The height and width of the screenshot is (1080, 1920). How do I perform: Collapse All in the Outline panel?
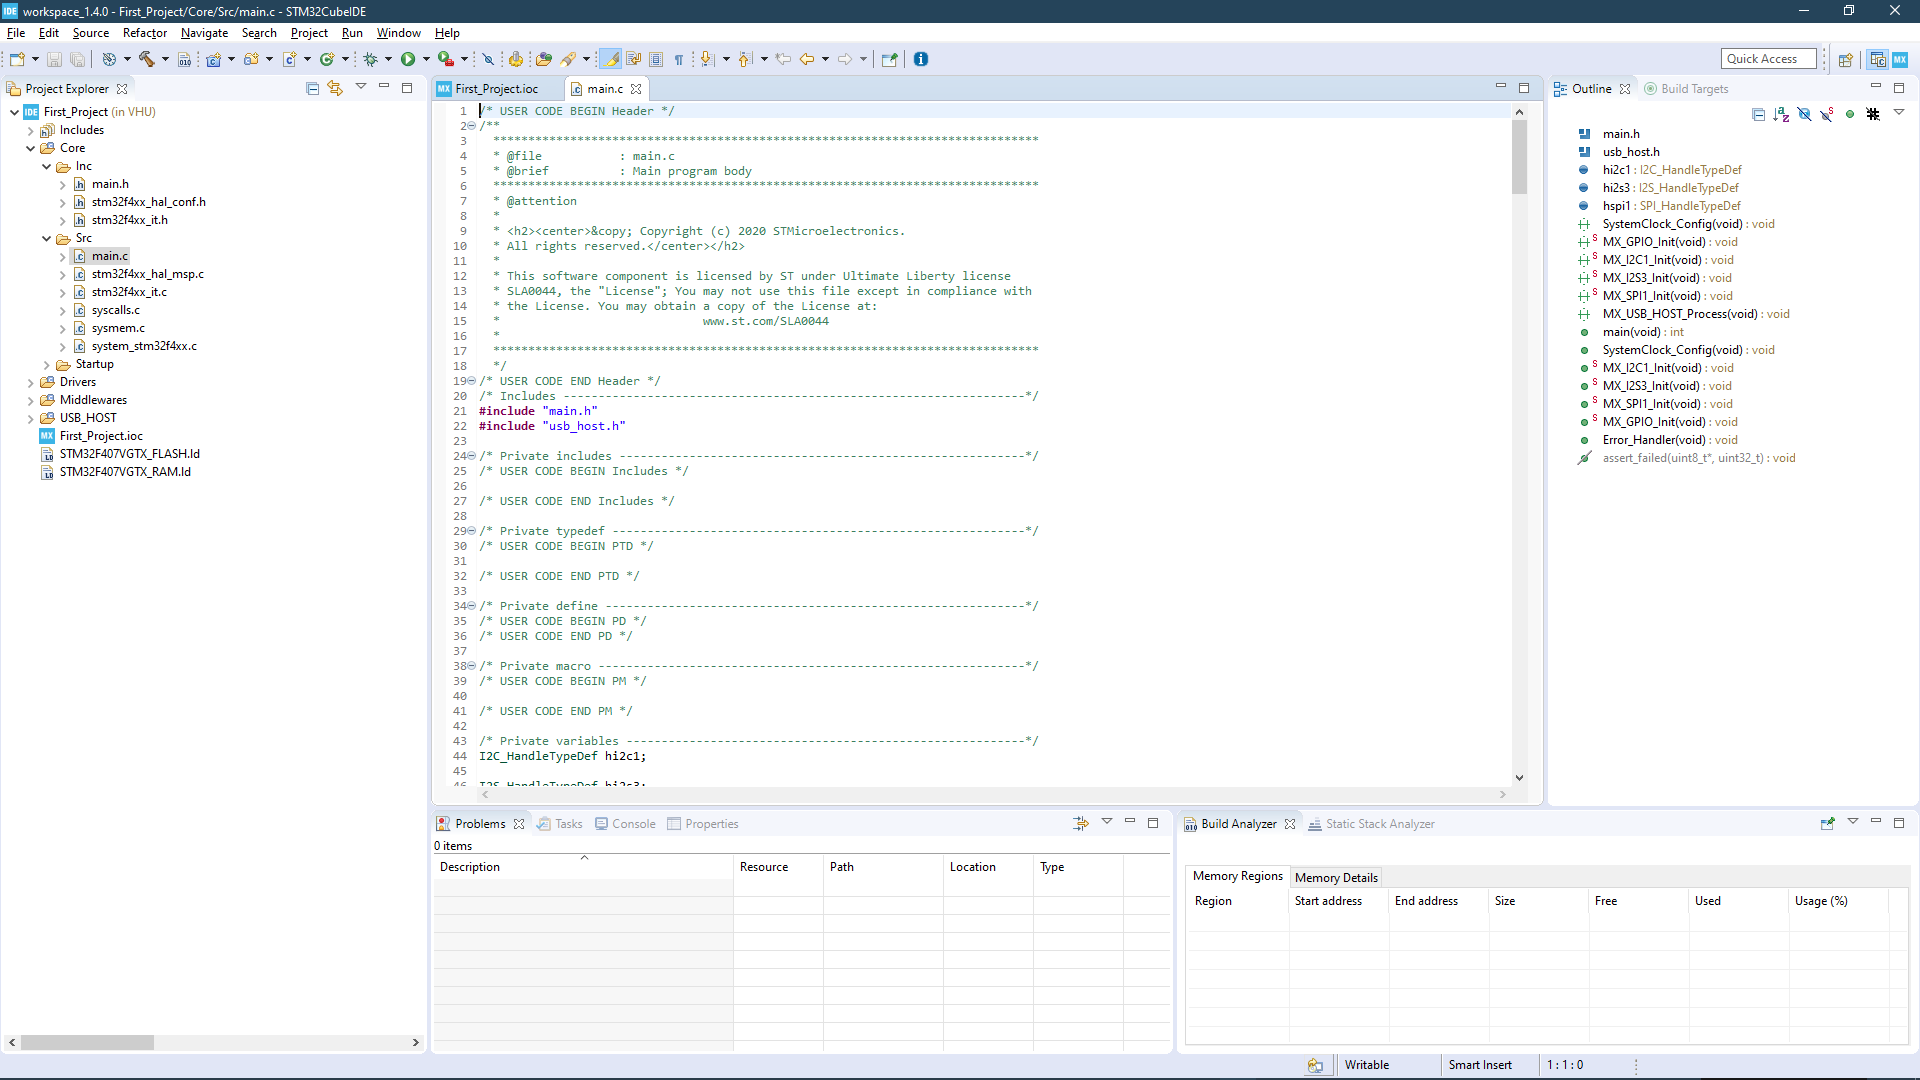point(1759,114)
